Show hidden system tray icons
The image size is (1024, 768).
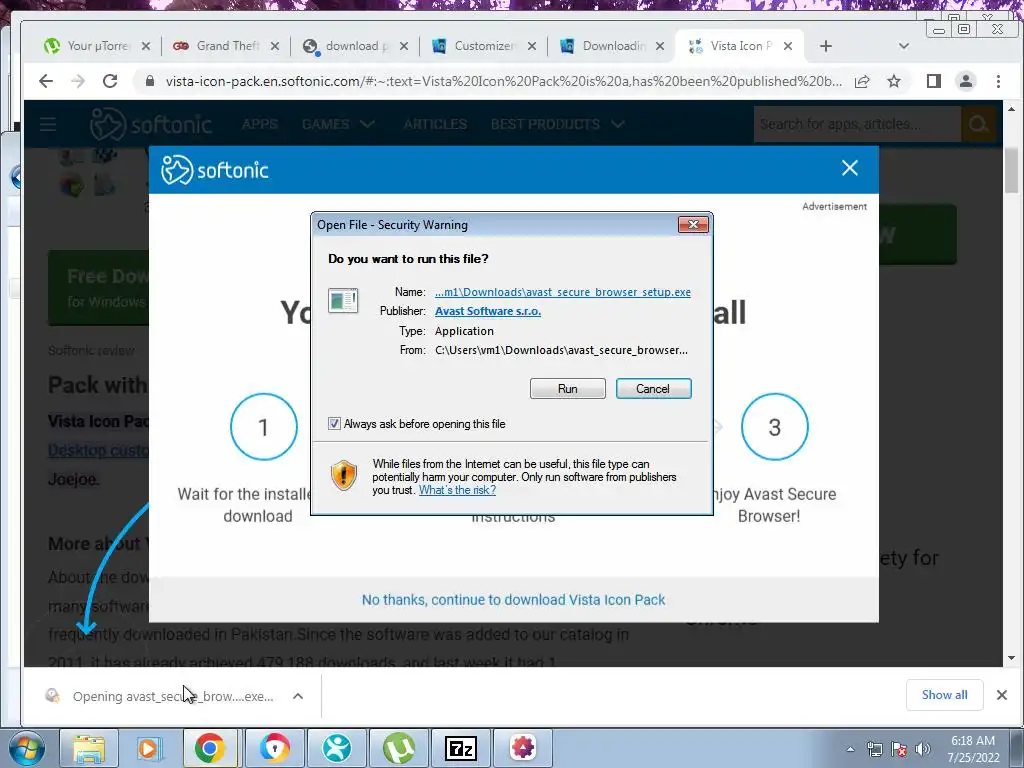tap(850, 749)
